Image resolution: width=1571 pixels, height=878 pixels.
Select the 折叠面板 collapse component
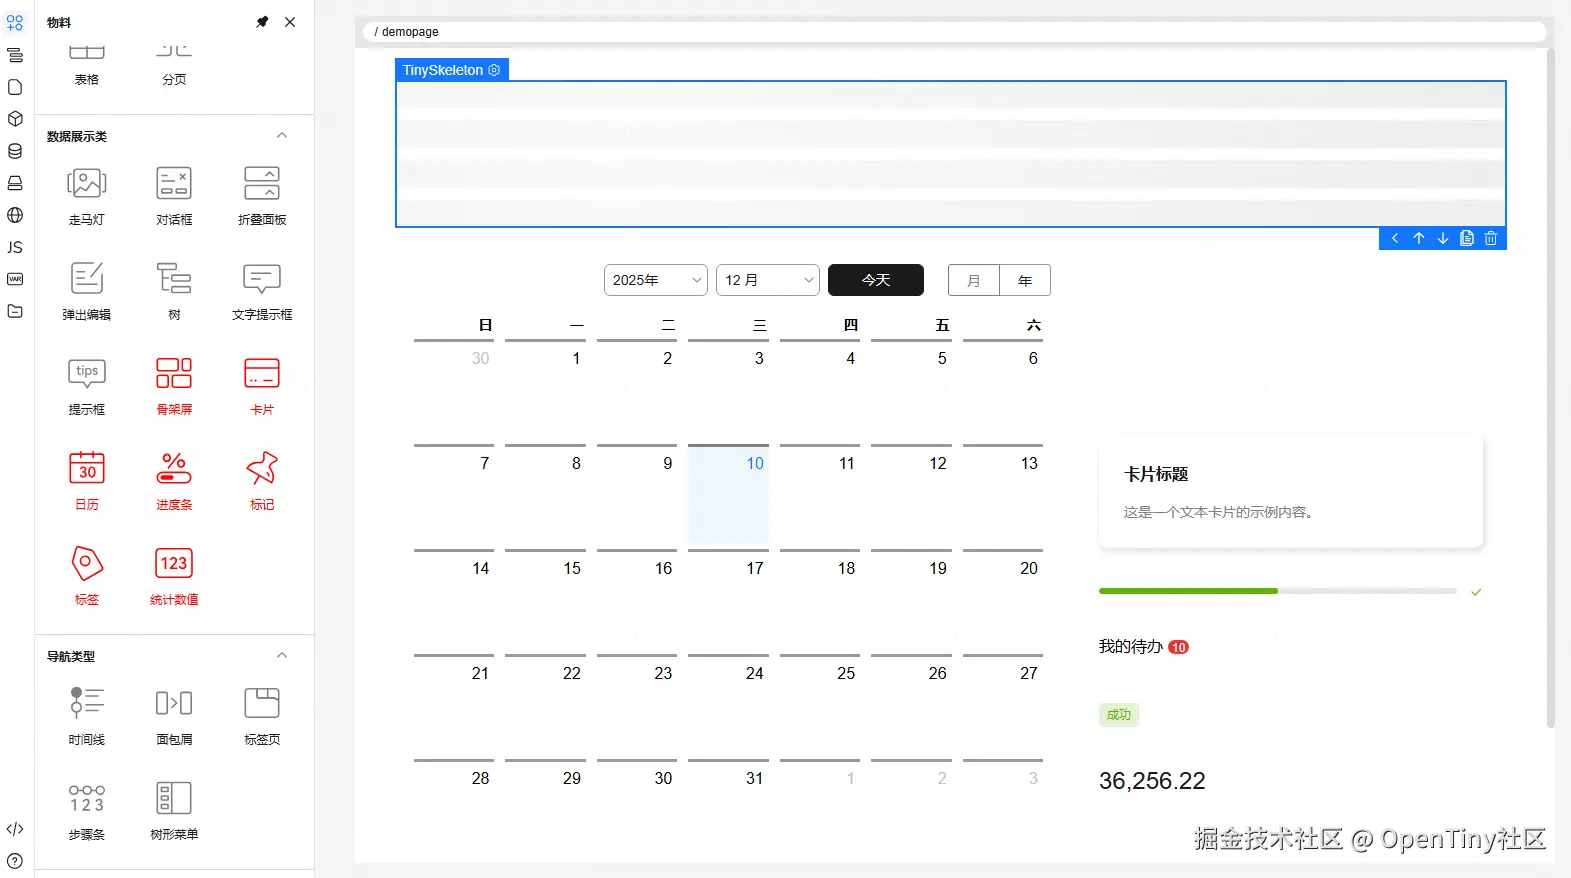click(x=262, y=196)
